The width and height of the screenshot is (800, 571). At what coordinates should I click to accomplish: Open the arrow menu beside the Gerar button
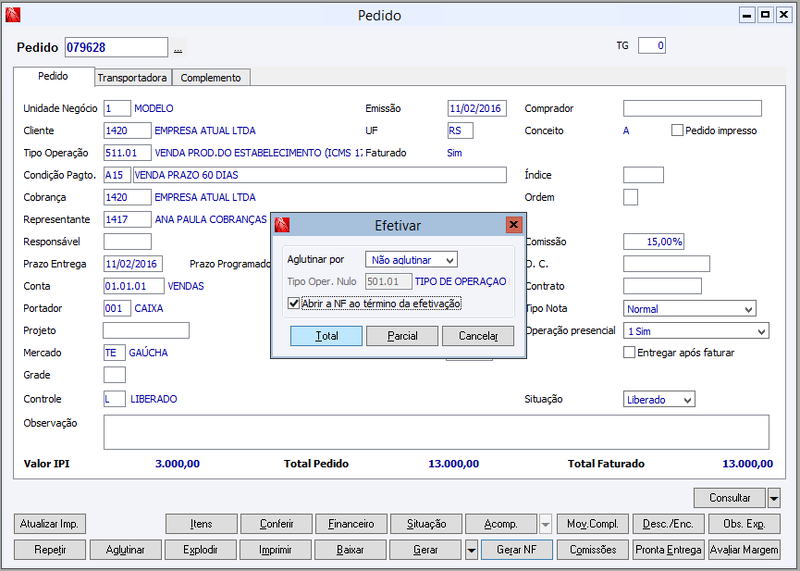tap(471, 550)
